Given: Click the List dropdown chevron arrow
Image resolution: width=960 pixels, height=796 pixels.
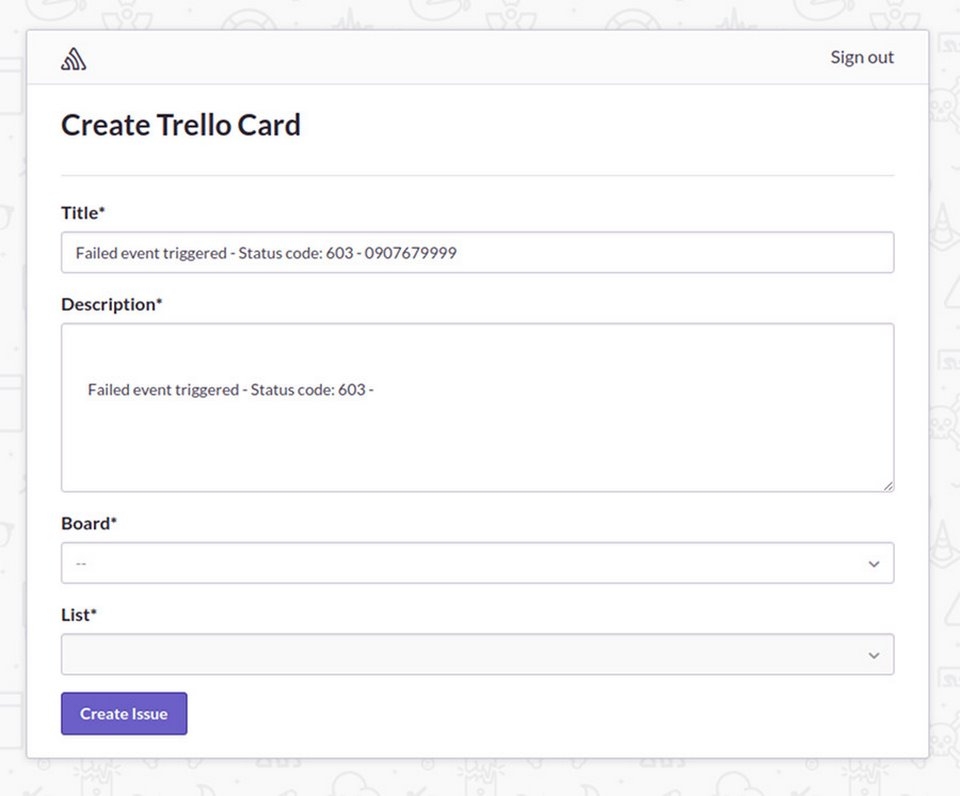Looking at the screenshot, I should click(x=874, y=655).
